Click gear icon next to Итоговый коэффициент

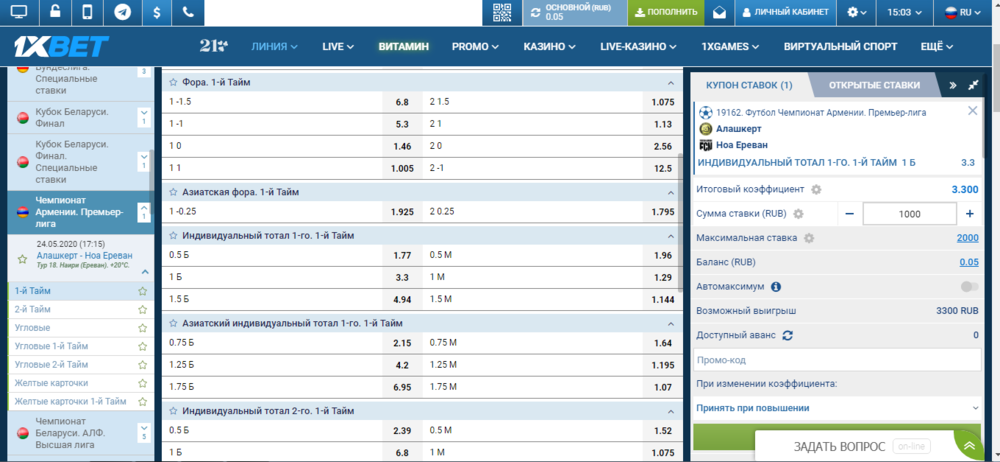816,190
